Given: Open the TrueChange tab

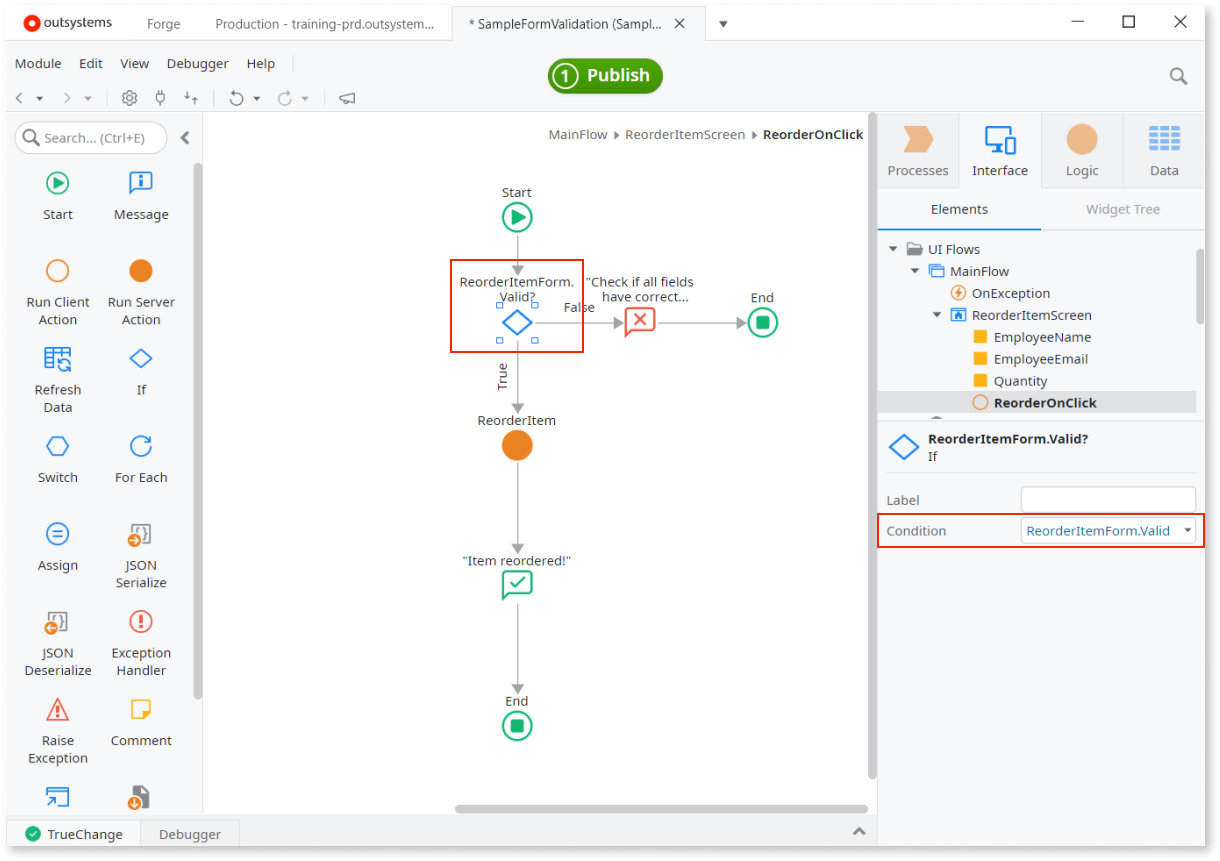Looking at the screenshot, I should coord(74,834).
